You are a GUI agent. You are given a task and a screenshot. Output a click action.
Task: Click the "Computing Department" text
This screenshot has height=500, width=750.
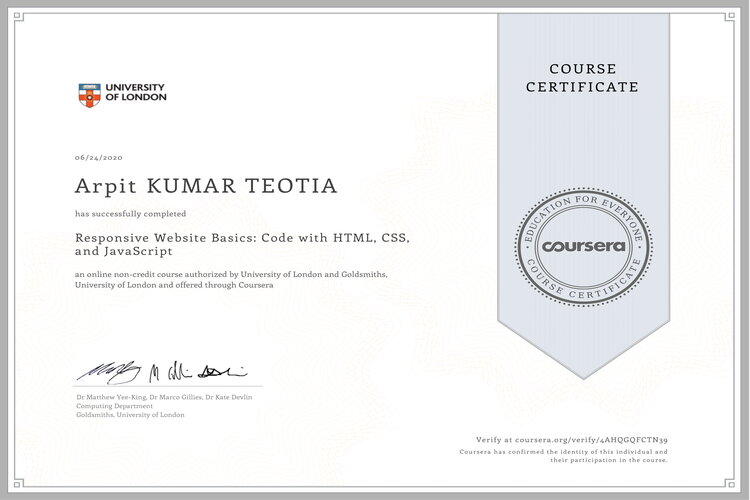(115, 406)
